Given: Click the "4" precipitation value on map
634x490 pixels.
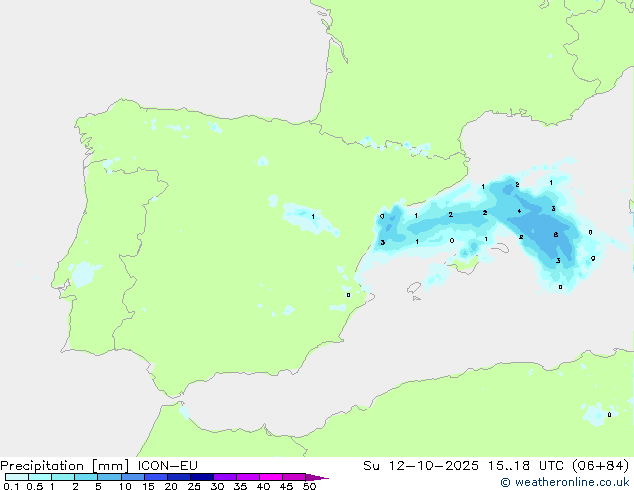Looking at the screenshot, I should tap(519, 211).
